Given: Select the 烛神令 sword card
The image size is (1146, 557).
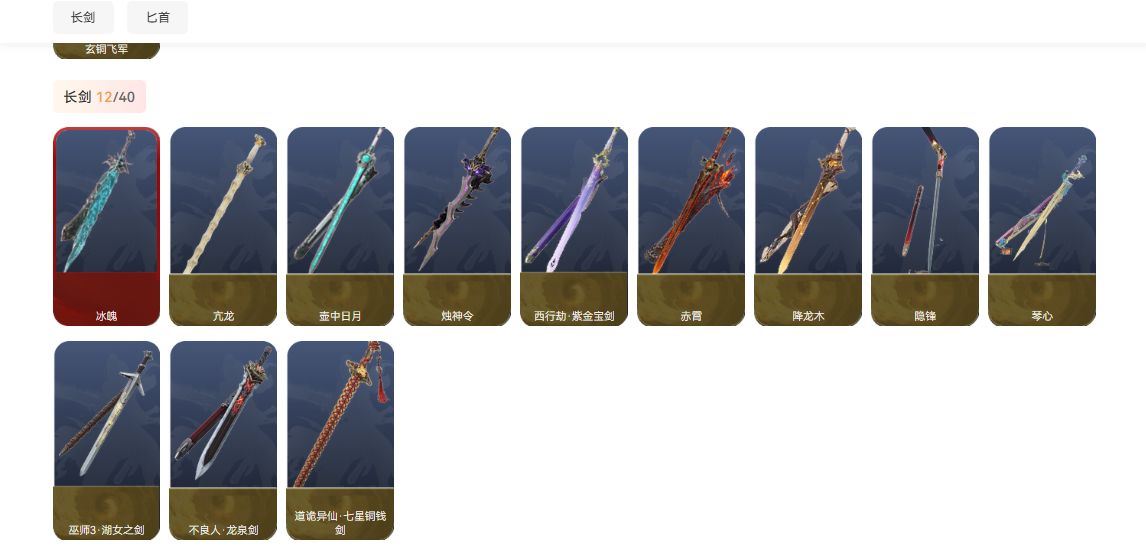Looking at the screenshot, I should coord(458,226).
